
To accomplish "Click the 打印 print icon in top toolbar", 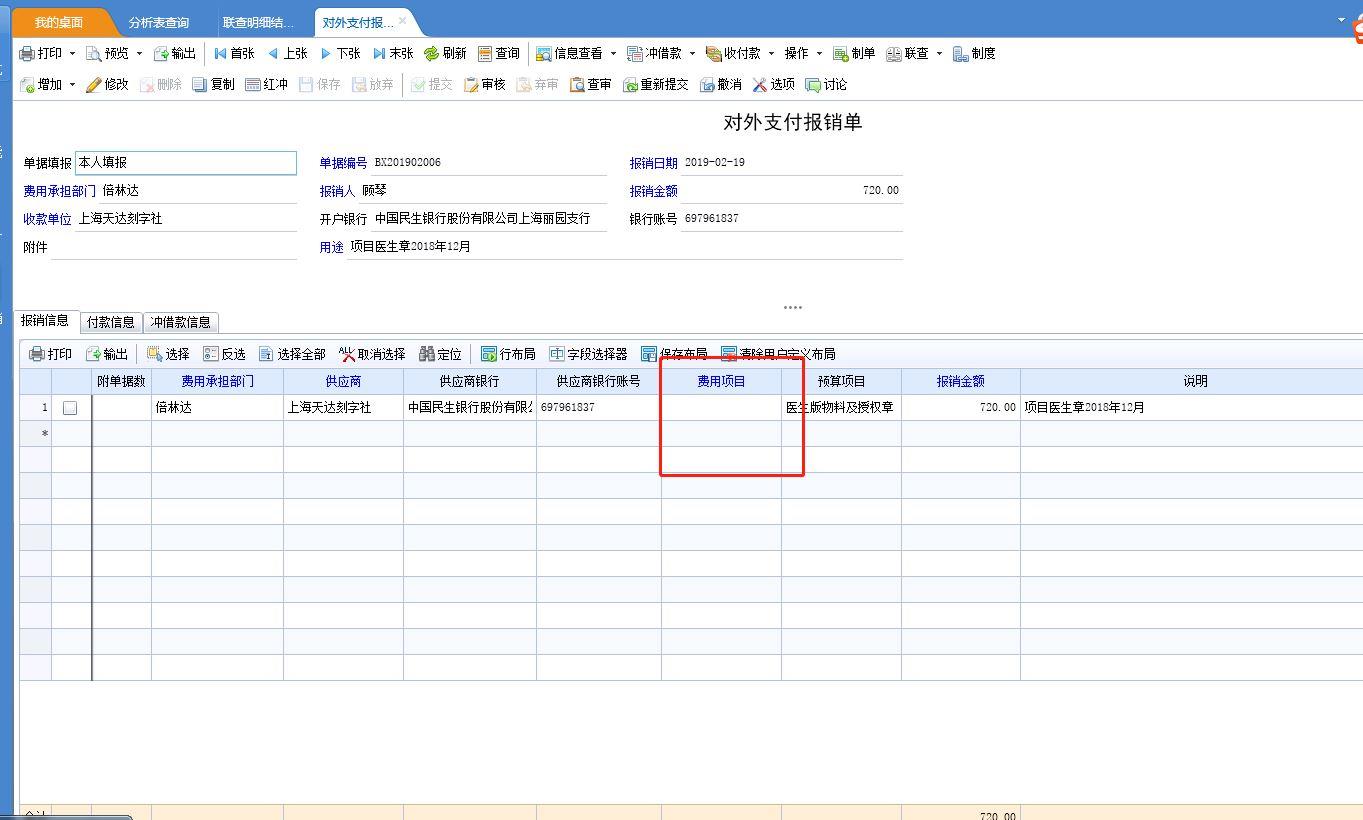I will 27,54.
